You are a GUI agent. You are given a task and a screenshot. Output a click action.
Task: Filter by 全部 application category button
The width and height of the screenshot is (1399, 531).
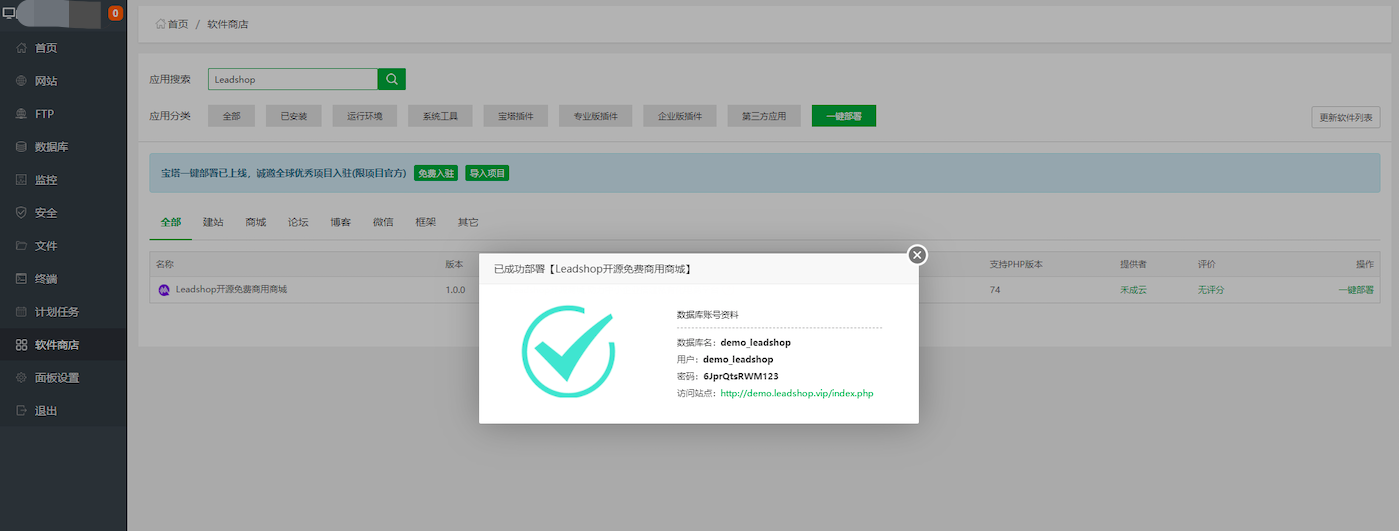231,116
